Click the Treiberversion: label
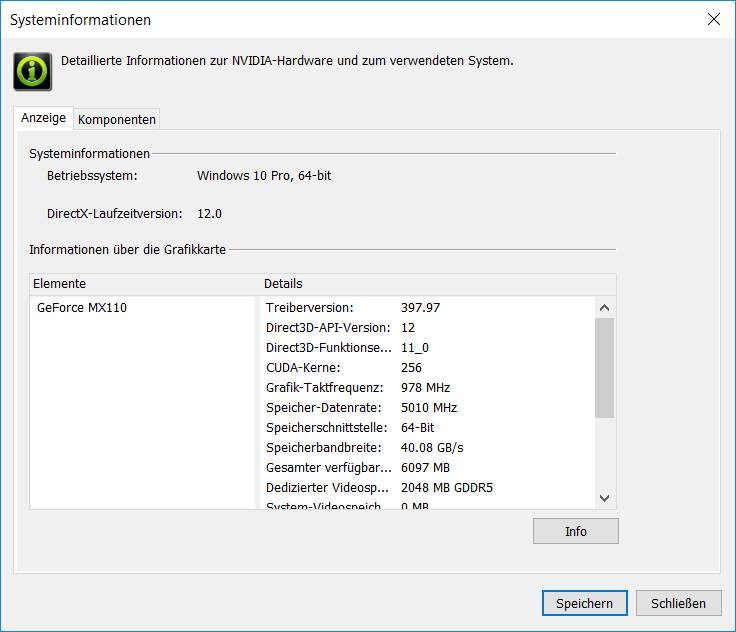 pos(309,308)
